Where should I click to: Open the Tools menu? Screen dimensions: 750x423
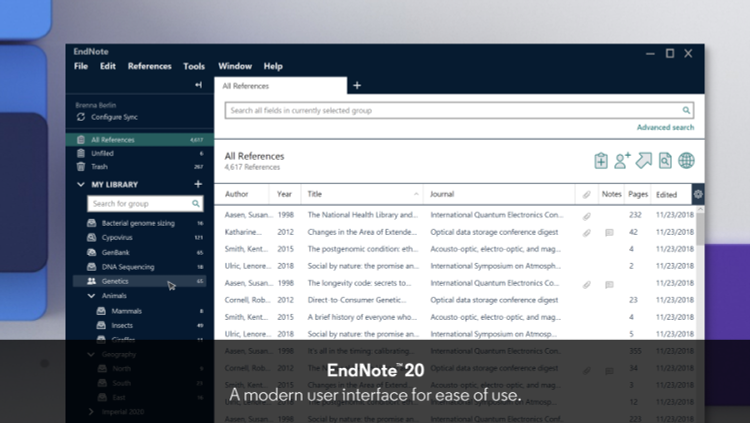click(x=194, y=66)
